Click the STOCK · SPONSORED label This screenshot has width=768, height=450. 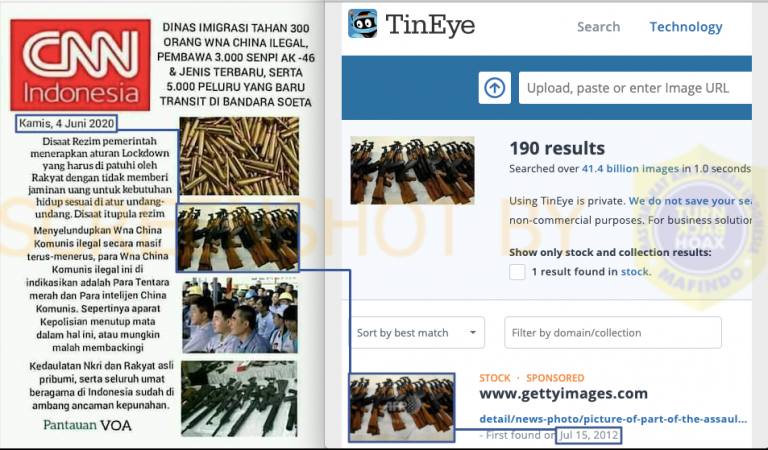click(531, 378)
